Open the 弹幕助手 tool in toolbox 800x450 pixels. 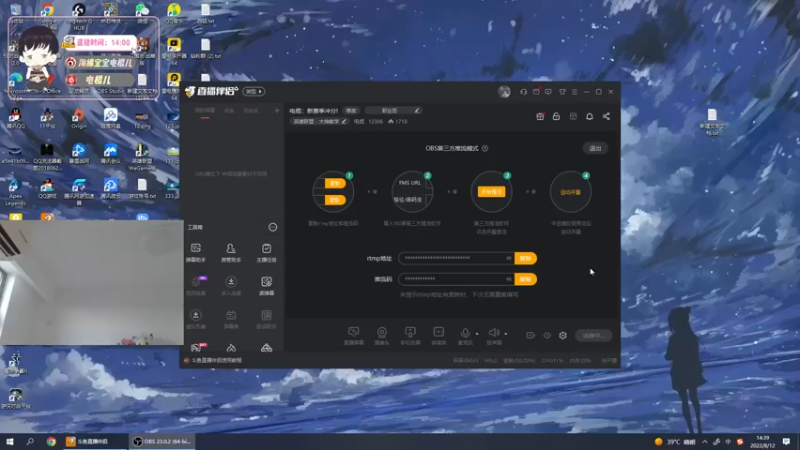195,252
